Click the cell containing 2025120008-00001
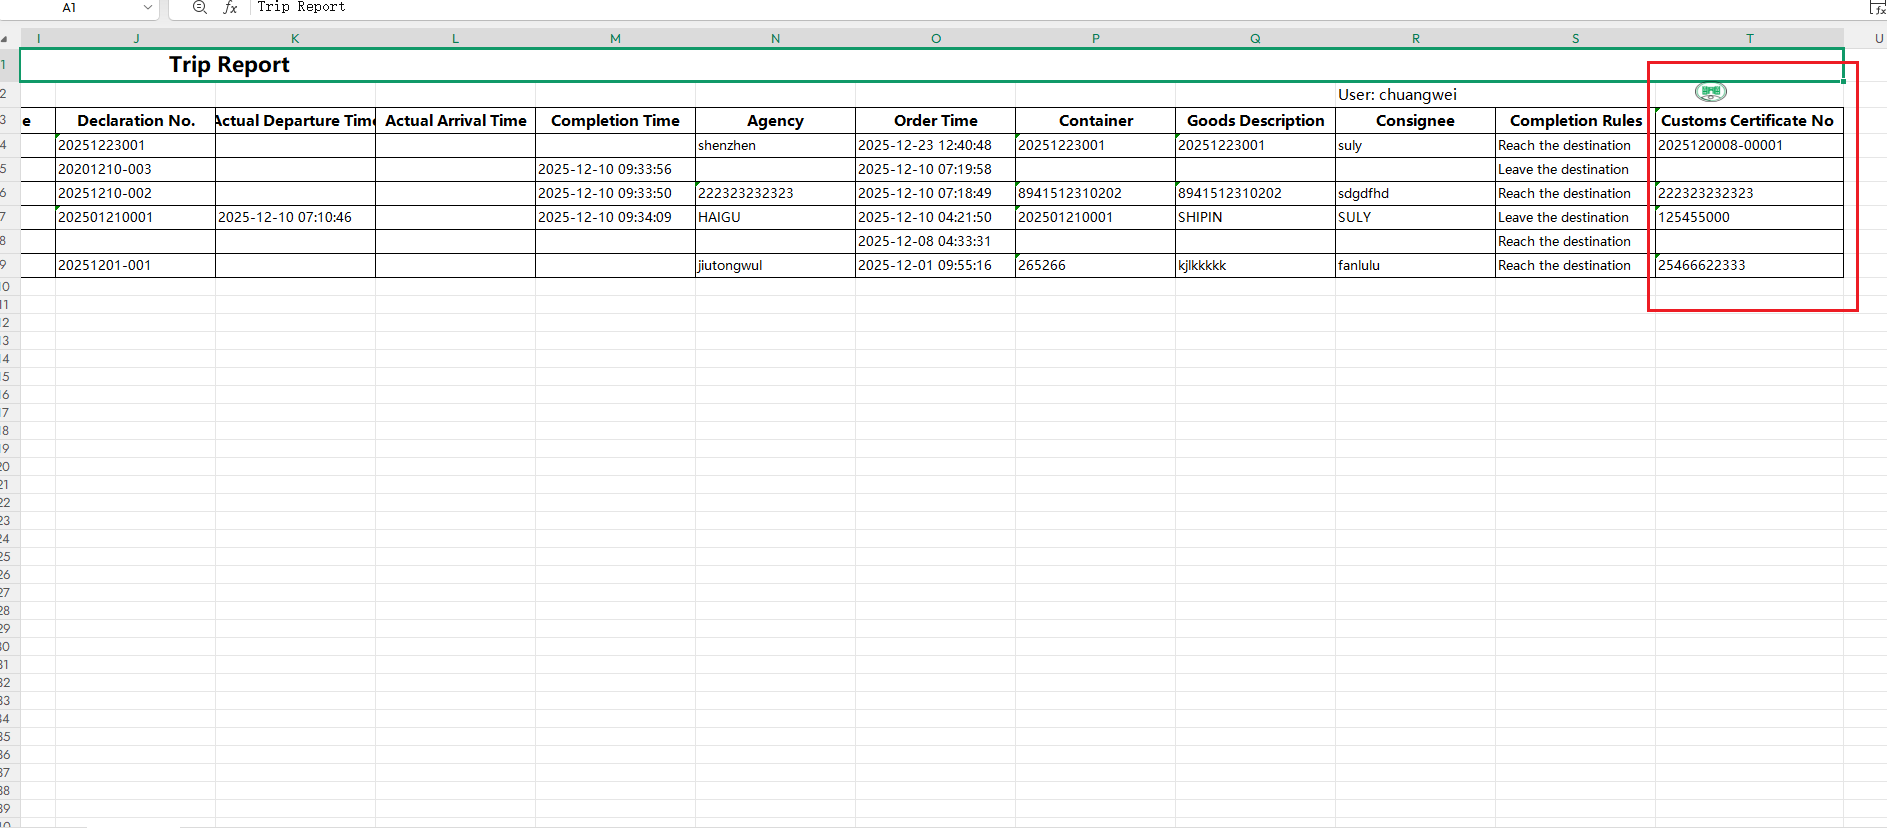 [x=1720, y=145]
